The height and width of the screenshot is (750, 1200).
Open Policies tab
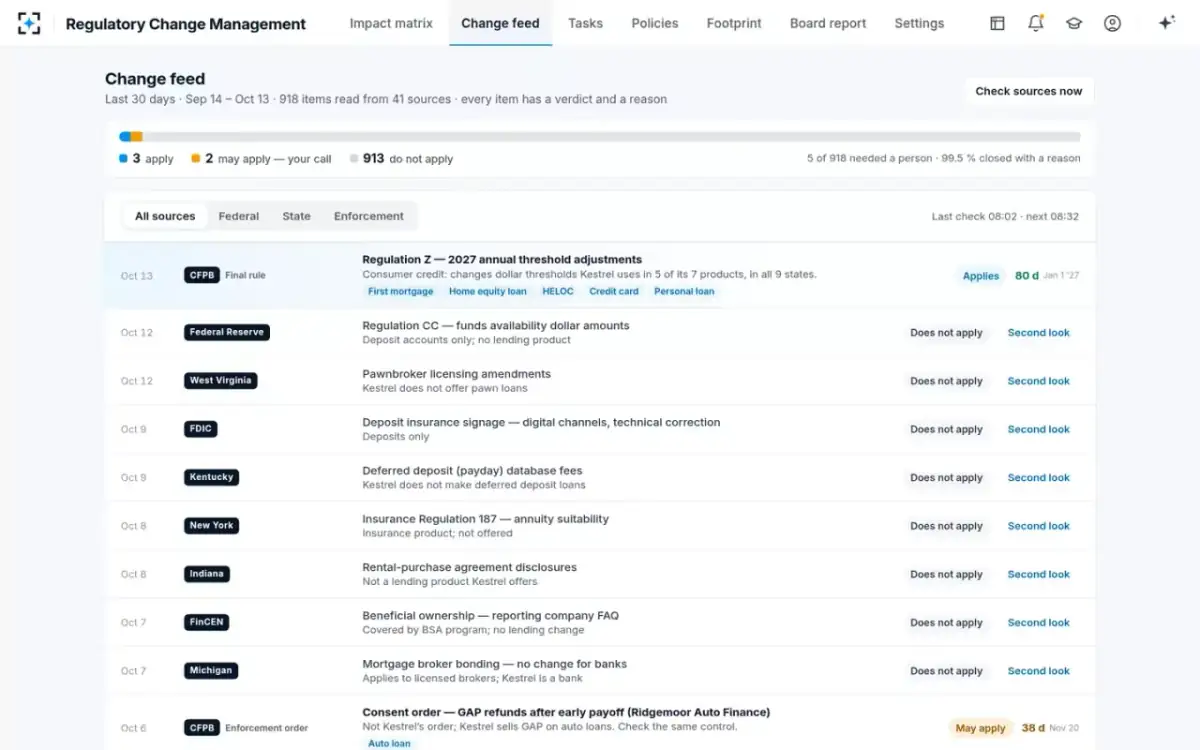click(655, 23)
